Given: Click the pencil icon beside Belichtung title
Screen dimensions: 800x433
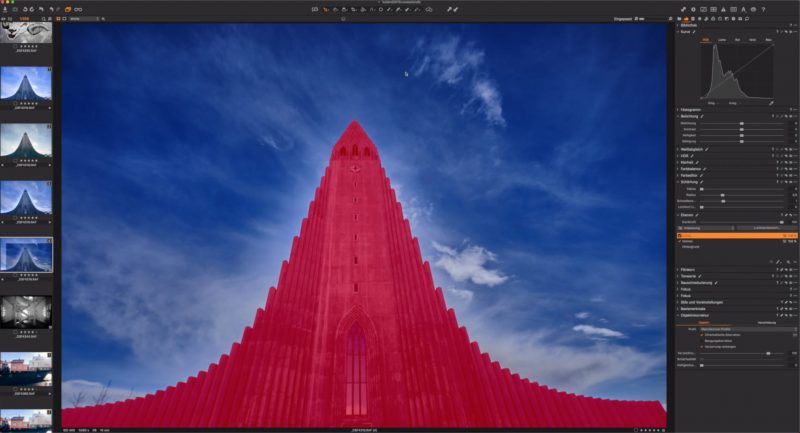Looking at the screenshot, I should (x=703, y=116).
